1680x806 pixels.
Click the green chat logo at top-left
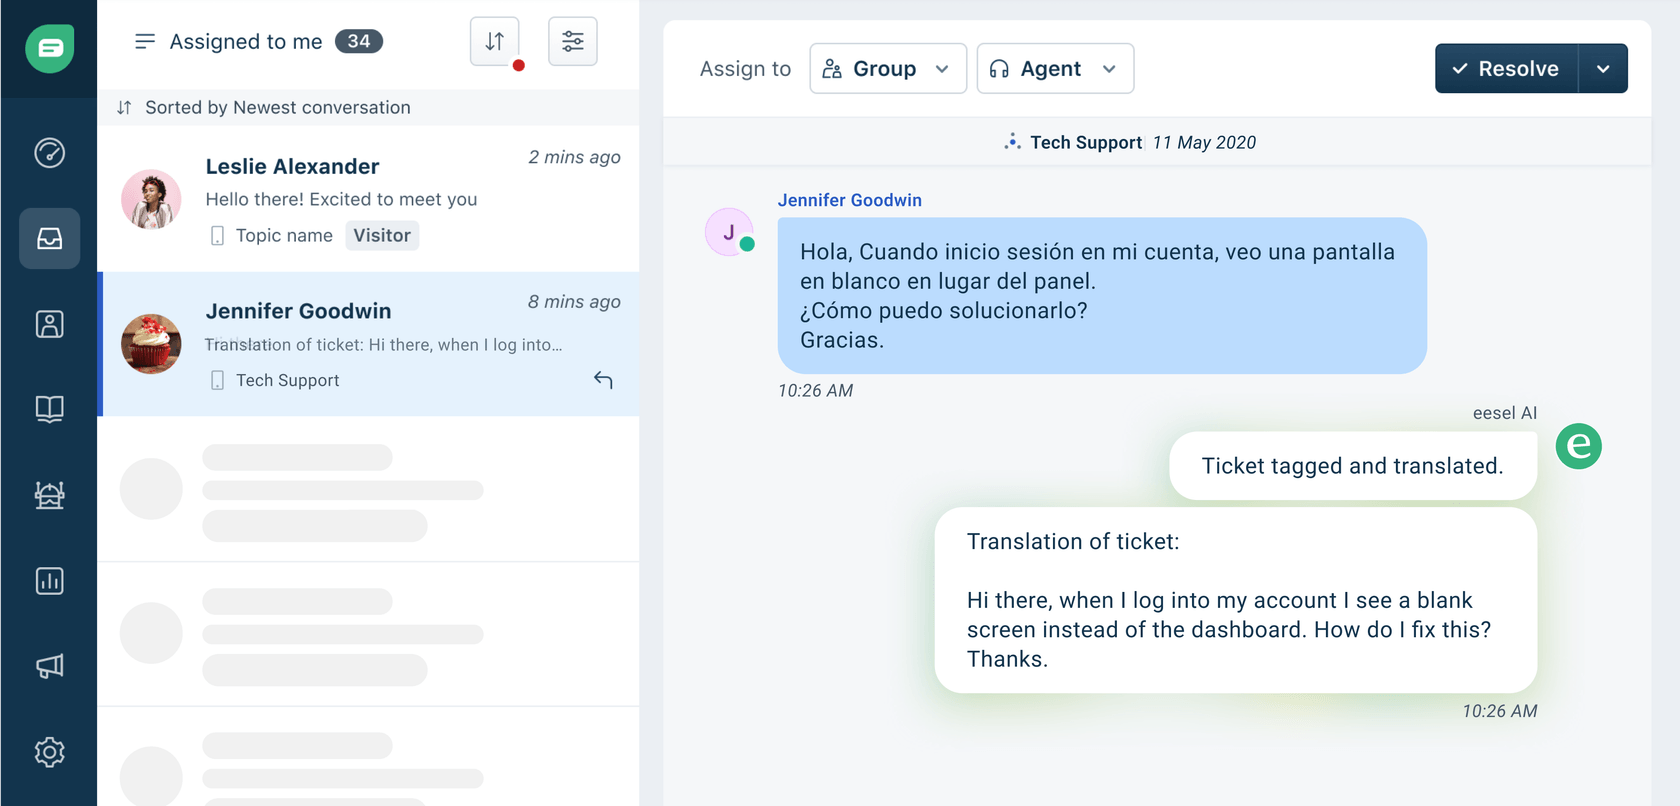pos(49,48)
